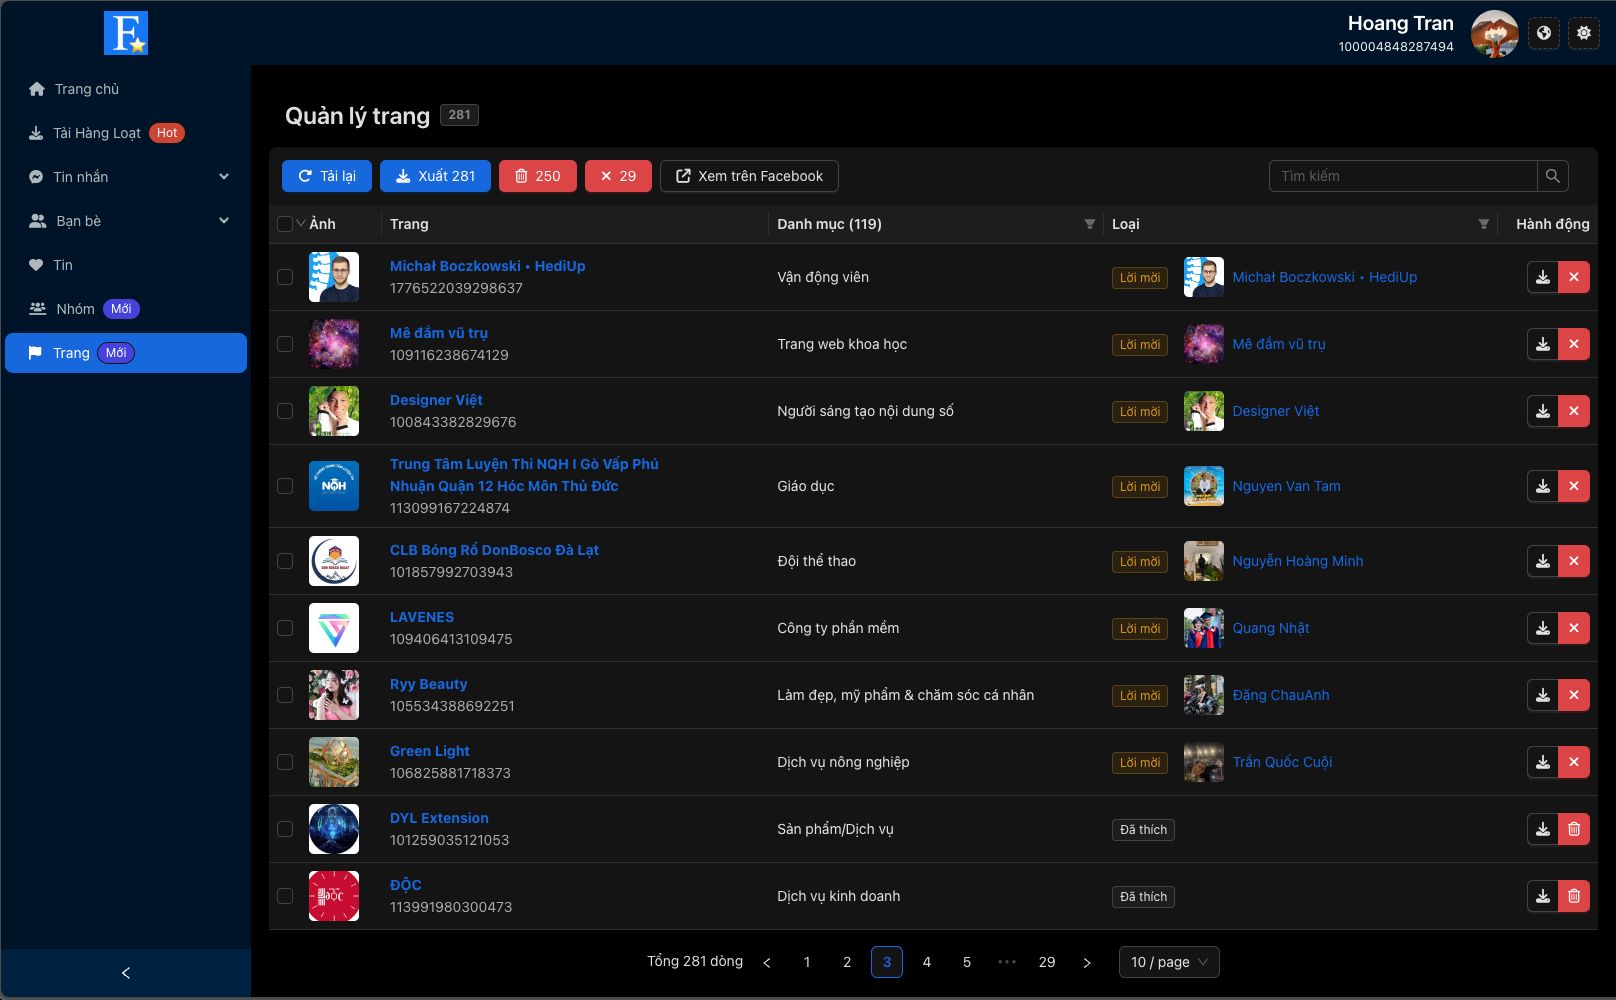Expand the Bạn bè sidebar menu
The width and height of the screenshot is (1616, 1000).
[x=126, y=221]
